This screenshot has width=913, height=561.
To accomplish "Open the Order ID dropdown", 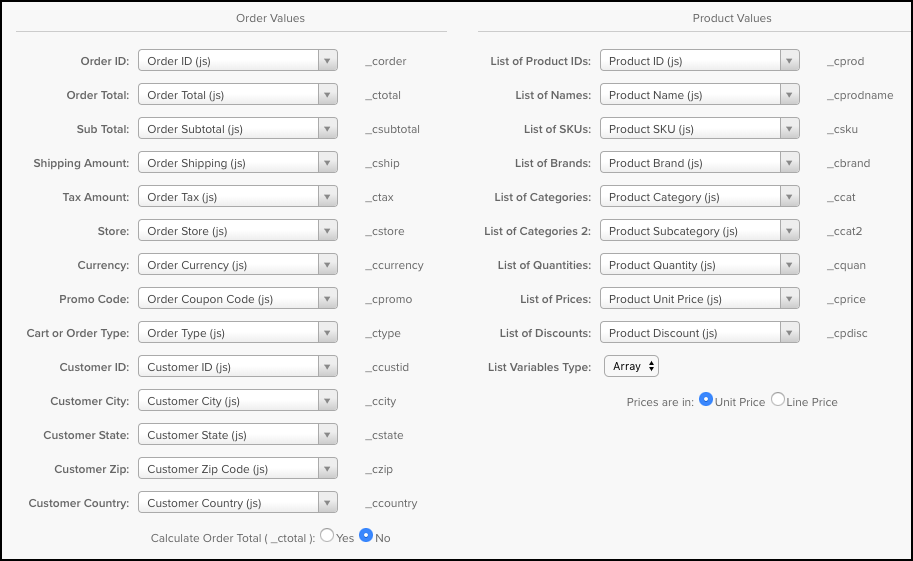I will pos(237,61).
